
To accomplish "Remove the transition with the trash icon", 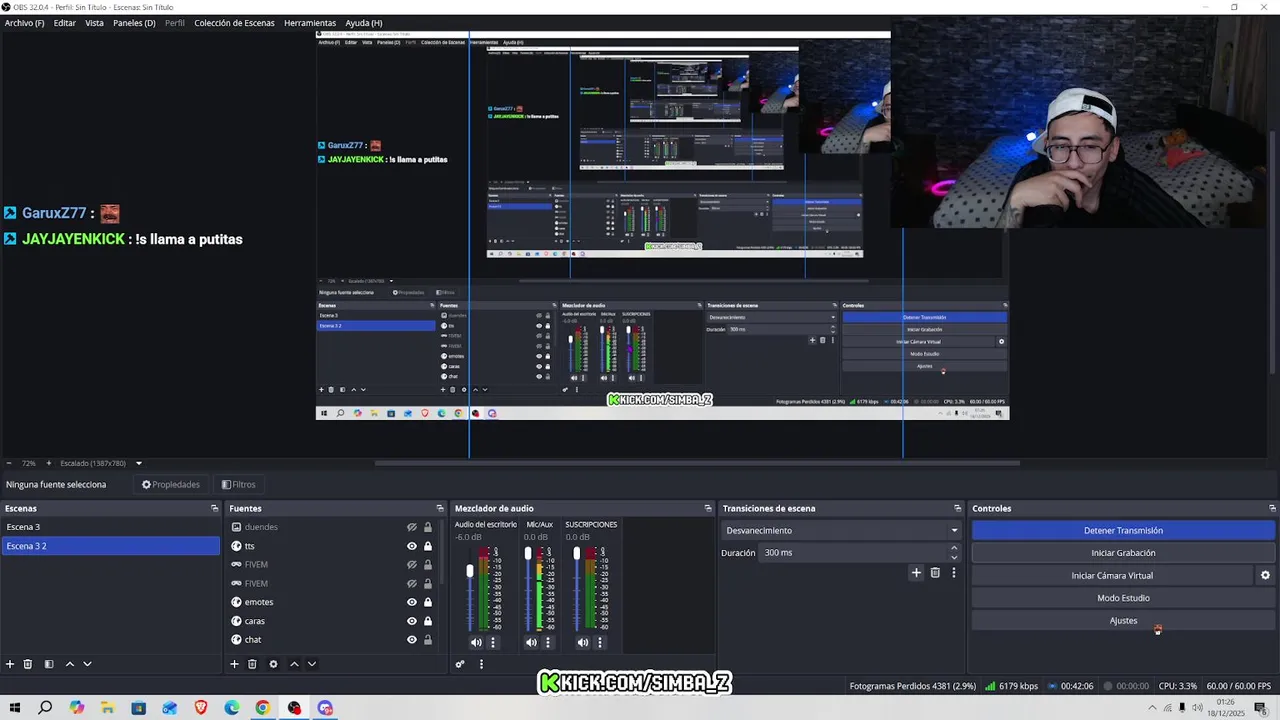I will (935, 573).
